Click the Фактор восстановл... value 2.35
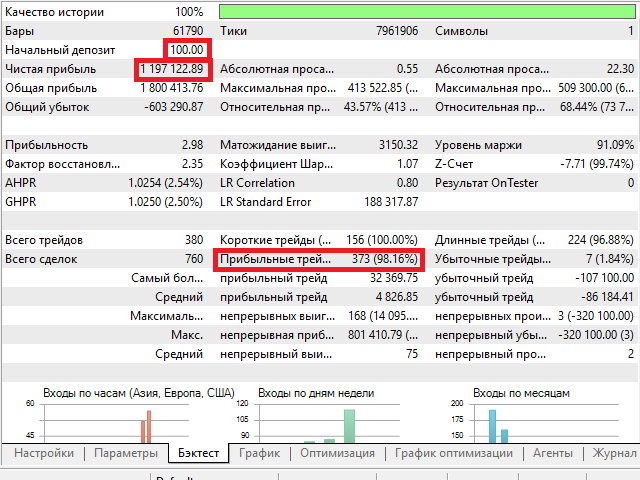This screenshot has height=480, width=640. click(x=192, y=164)
